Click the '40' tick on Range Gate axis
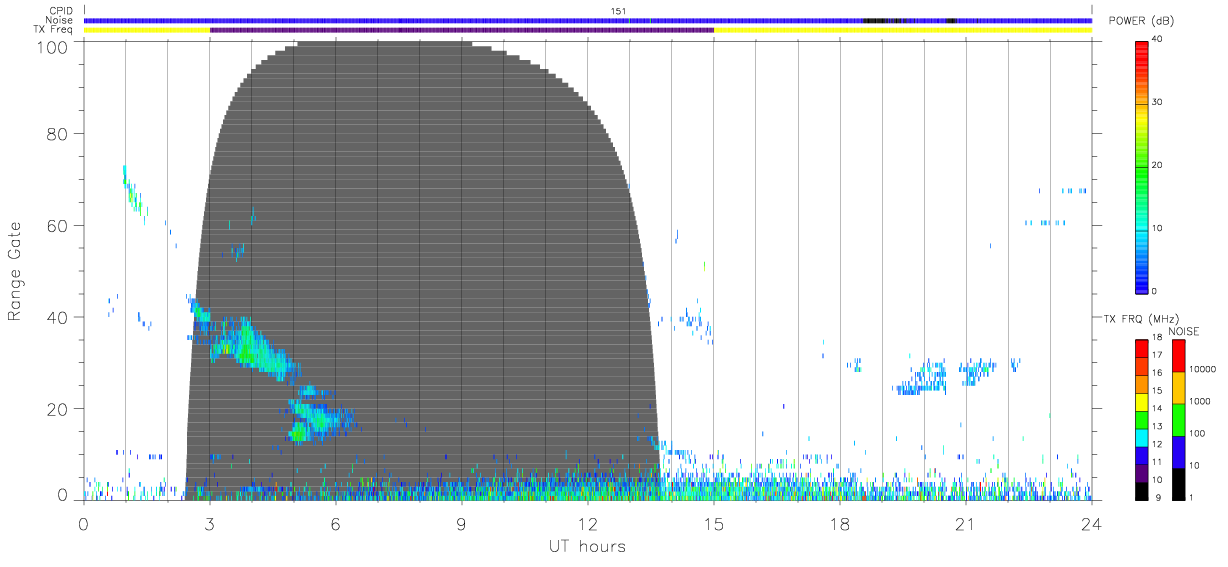Screen dimensions: 1228x567 59,317
